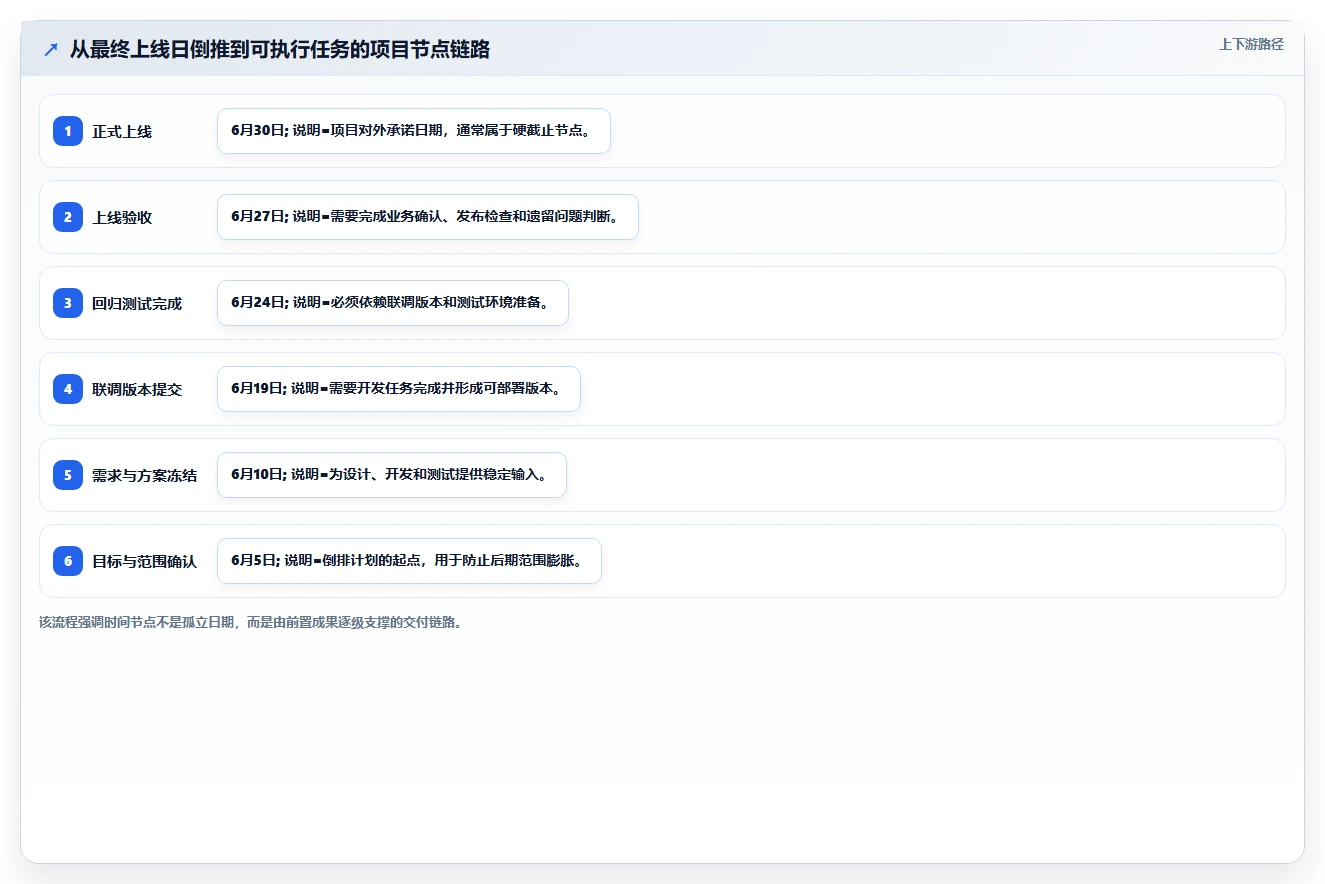This screenshot has width=1325, height=884.
Task: Open the 6月24日 description card
Action: click(393, 303)
